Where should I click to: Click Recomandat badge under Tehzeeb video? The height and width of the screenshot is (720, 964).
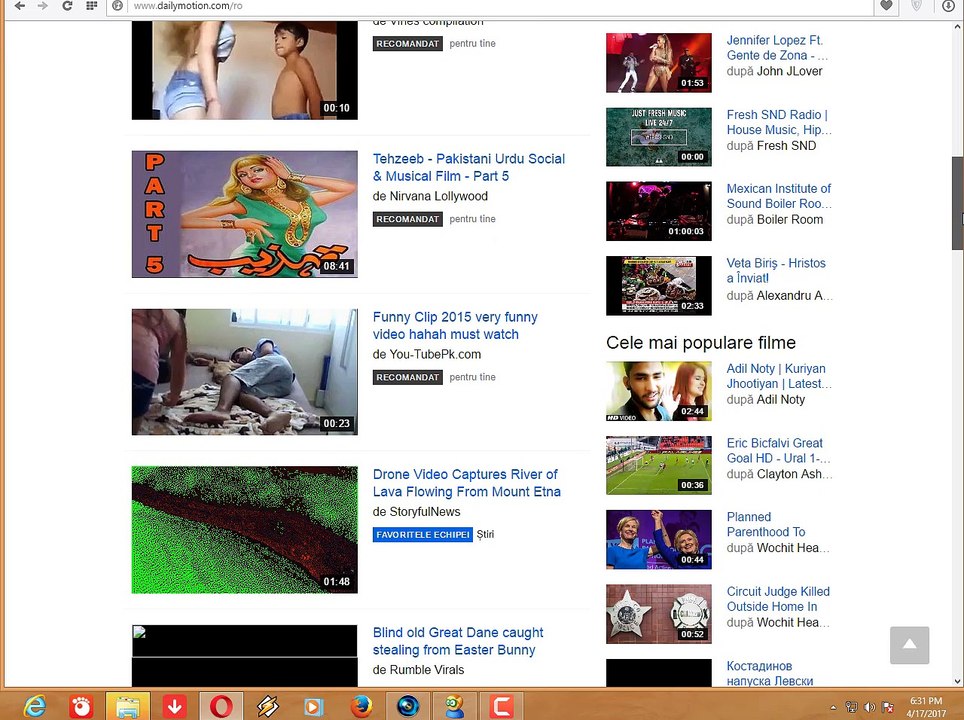pos(408,219)
